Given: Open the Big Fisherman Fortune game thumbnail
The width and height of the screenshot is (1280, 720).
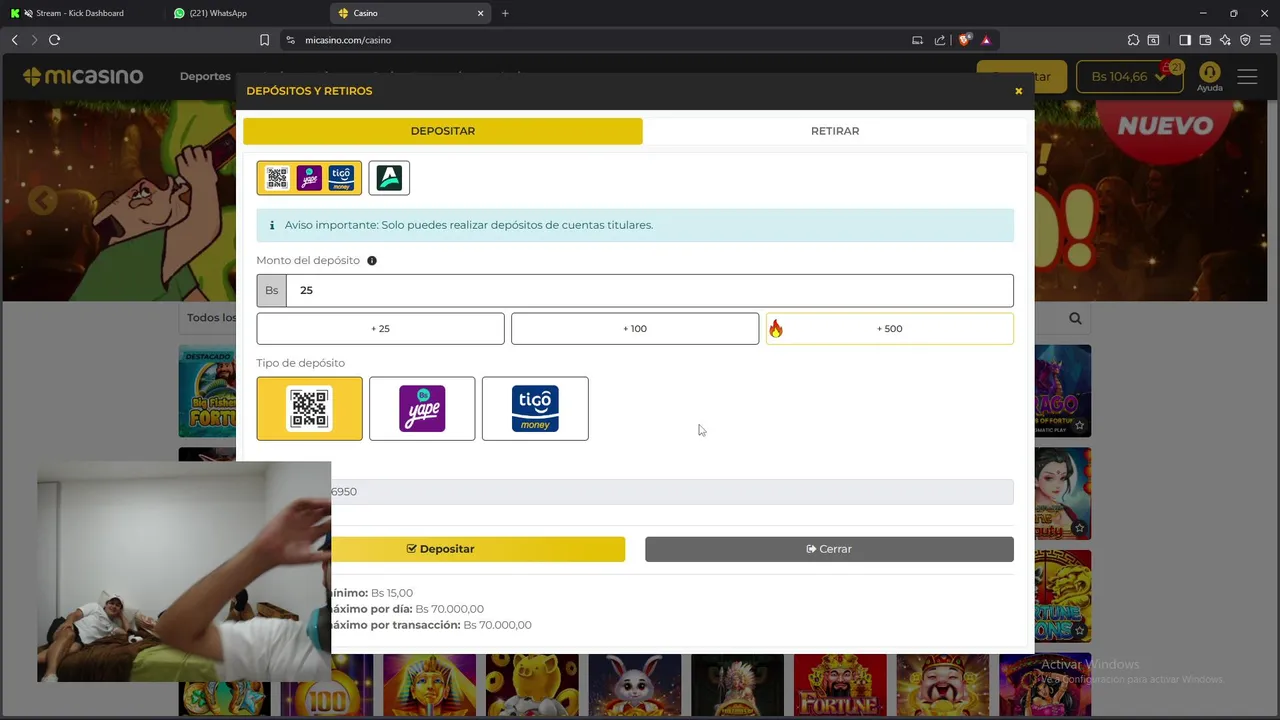Looking at the screenshot, I should [207, 391].
